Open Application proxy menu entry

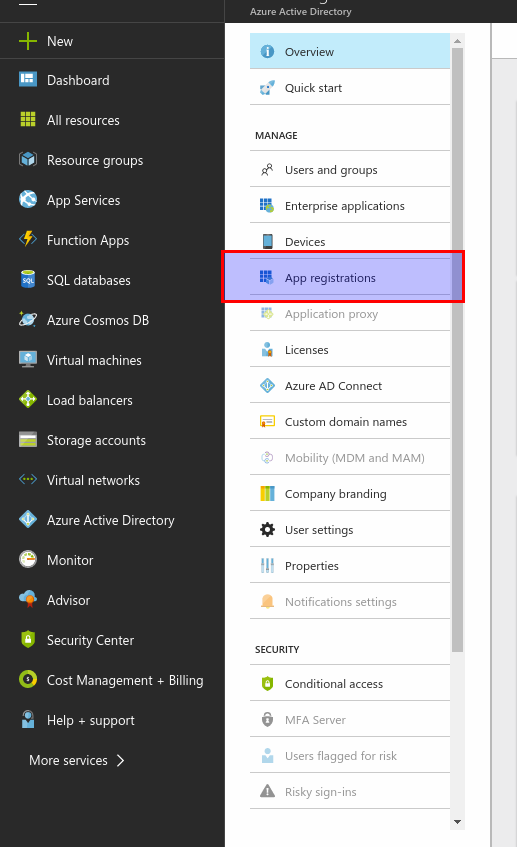[350, 314]
